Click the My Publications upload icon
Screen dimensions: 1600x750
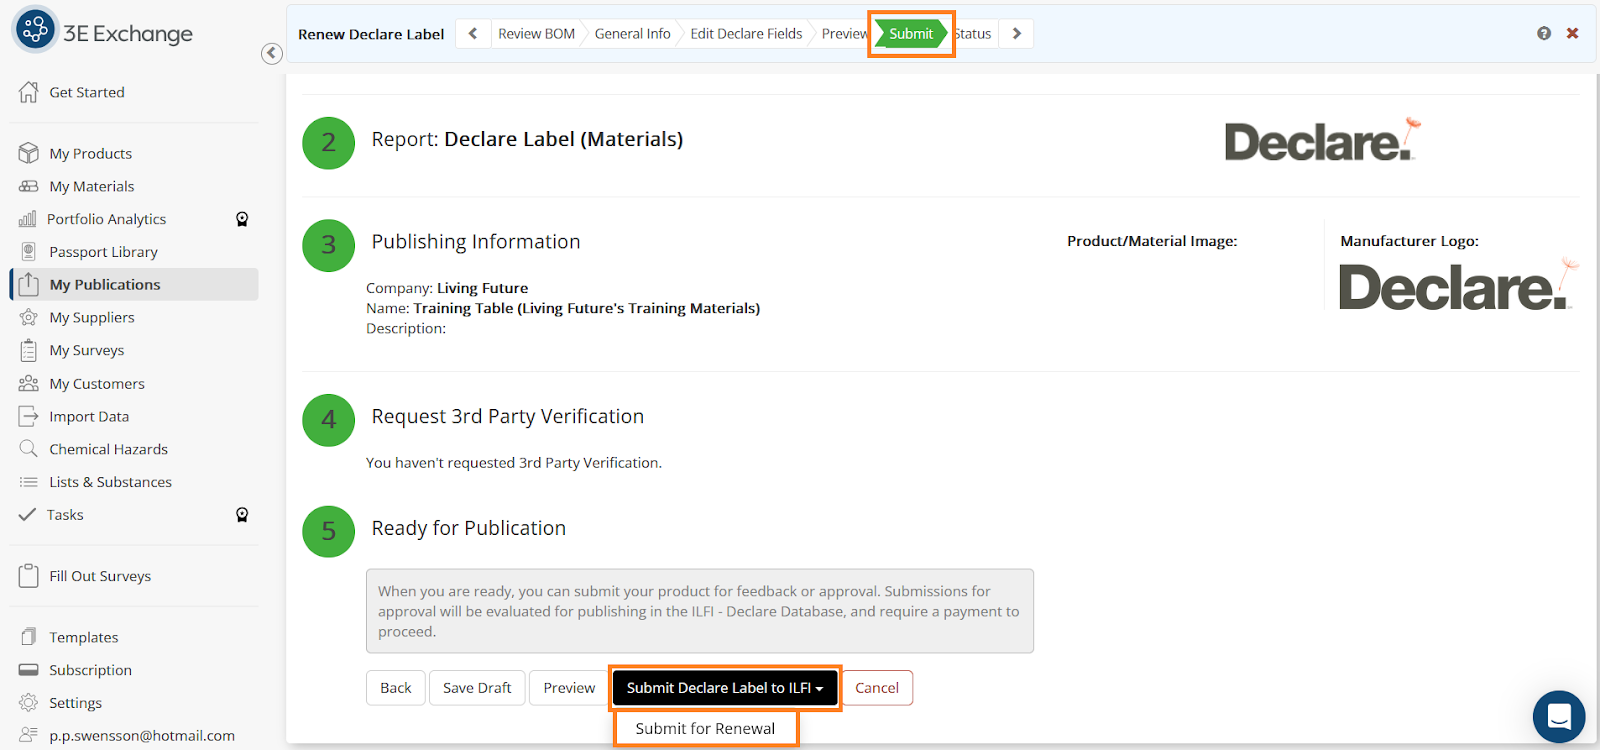pos(29,284)
